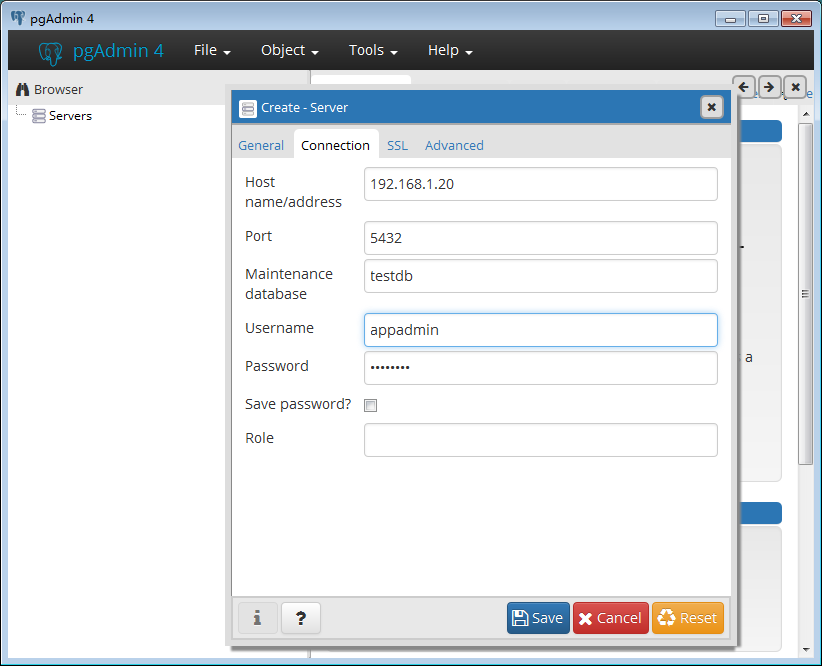Viewport: 822px width, 666px height.
Task: Open the Help menu
Action: (x=450, y=50)
